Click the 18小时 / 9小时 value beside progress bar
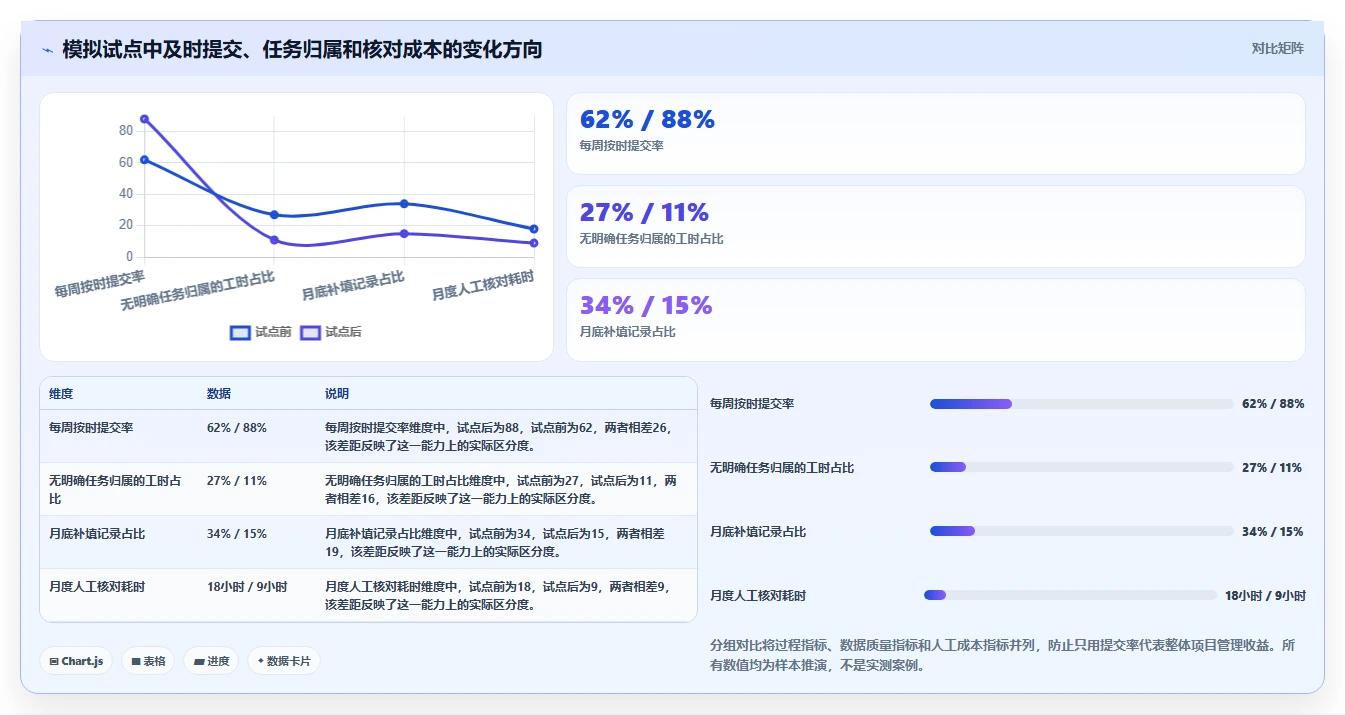1345x715 pixels. tap(1265, 596)
